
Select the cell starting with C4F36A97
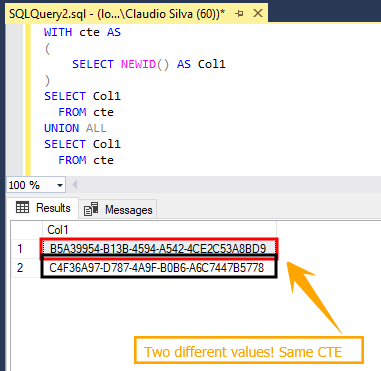(x=159, y=268)
